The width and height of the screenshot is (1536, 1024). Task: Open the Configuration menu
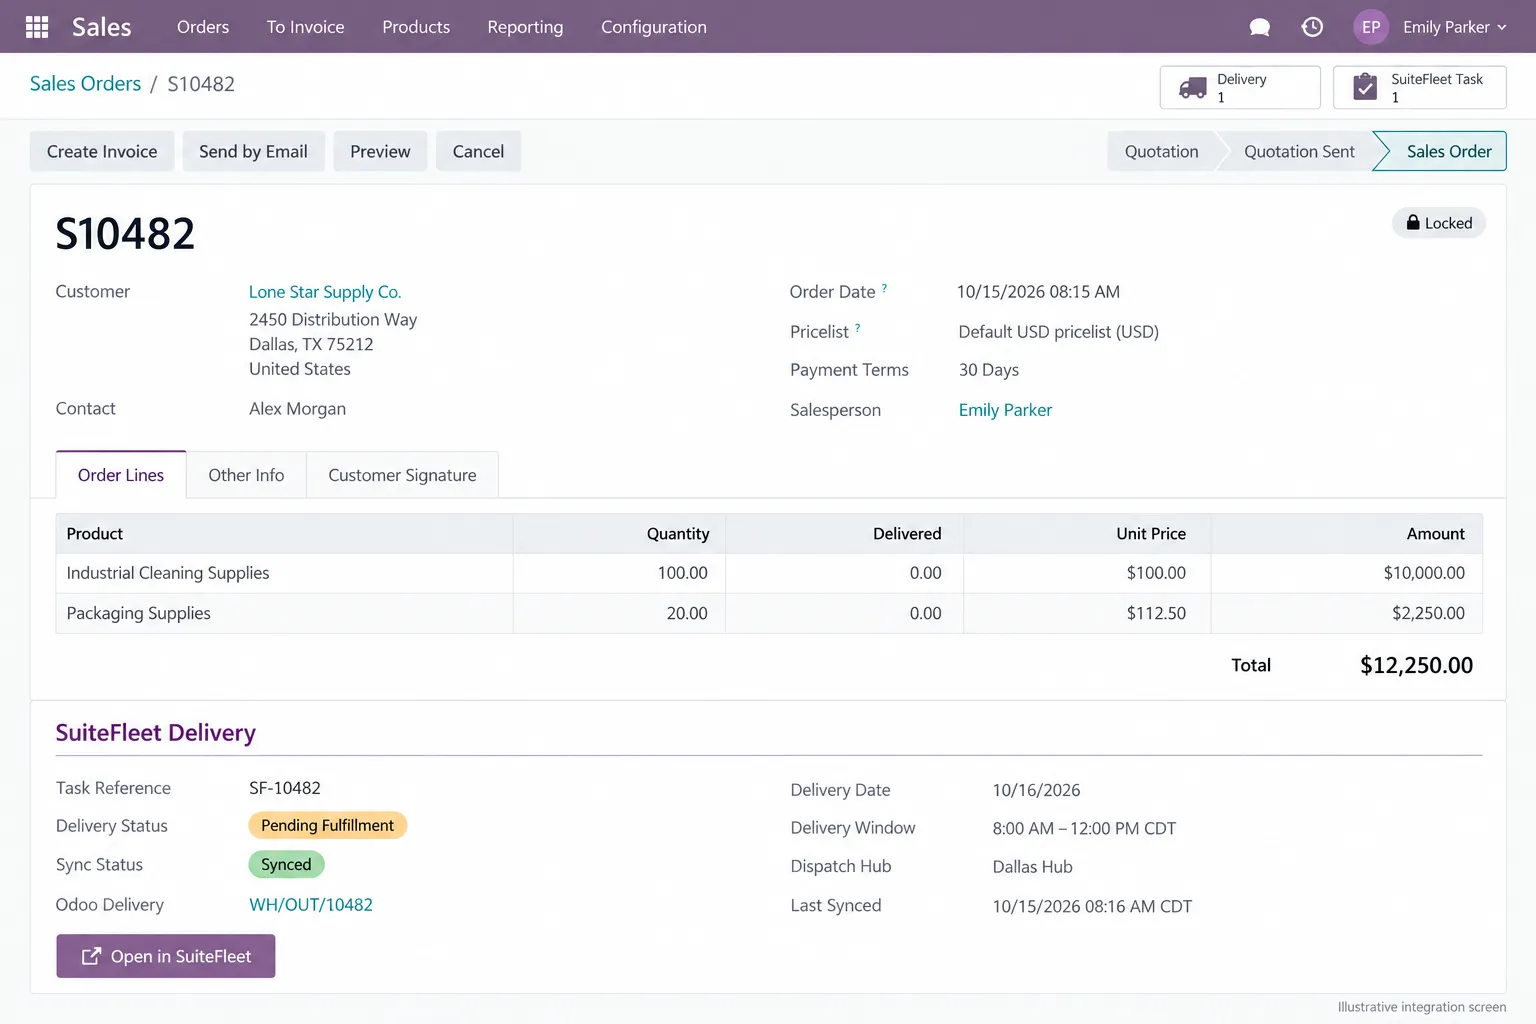click(654, 27)
